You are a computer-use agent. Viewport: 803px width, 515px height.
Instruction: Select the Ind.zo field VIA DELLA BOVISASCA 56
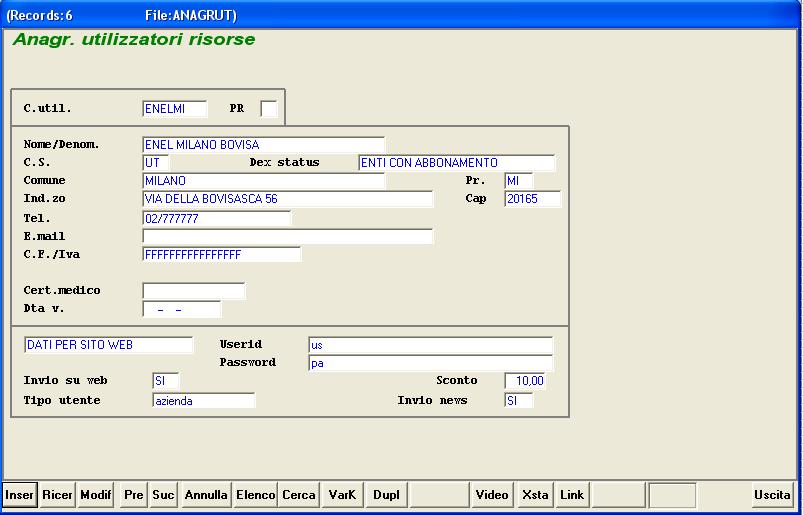(x=287, y=199)
